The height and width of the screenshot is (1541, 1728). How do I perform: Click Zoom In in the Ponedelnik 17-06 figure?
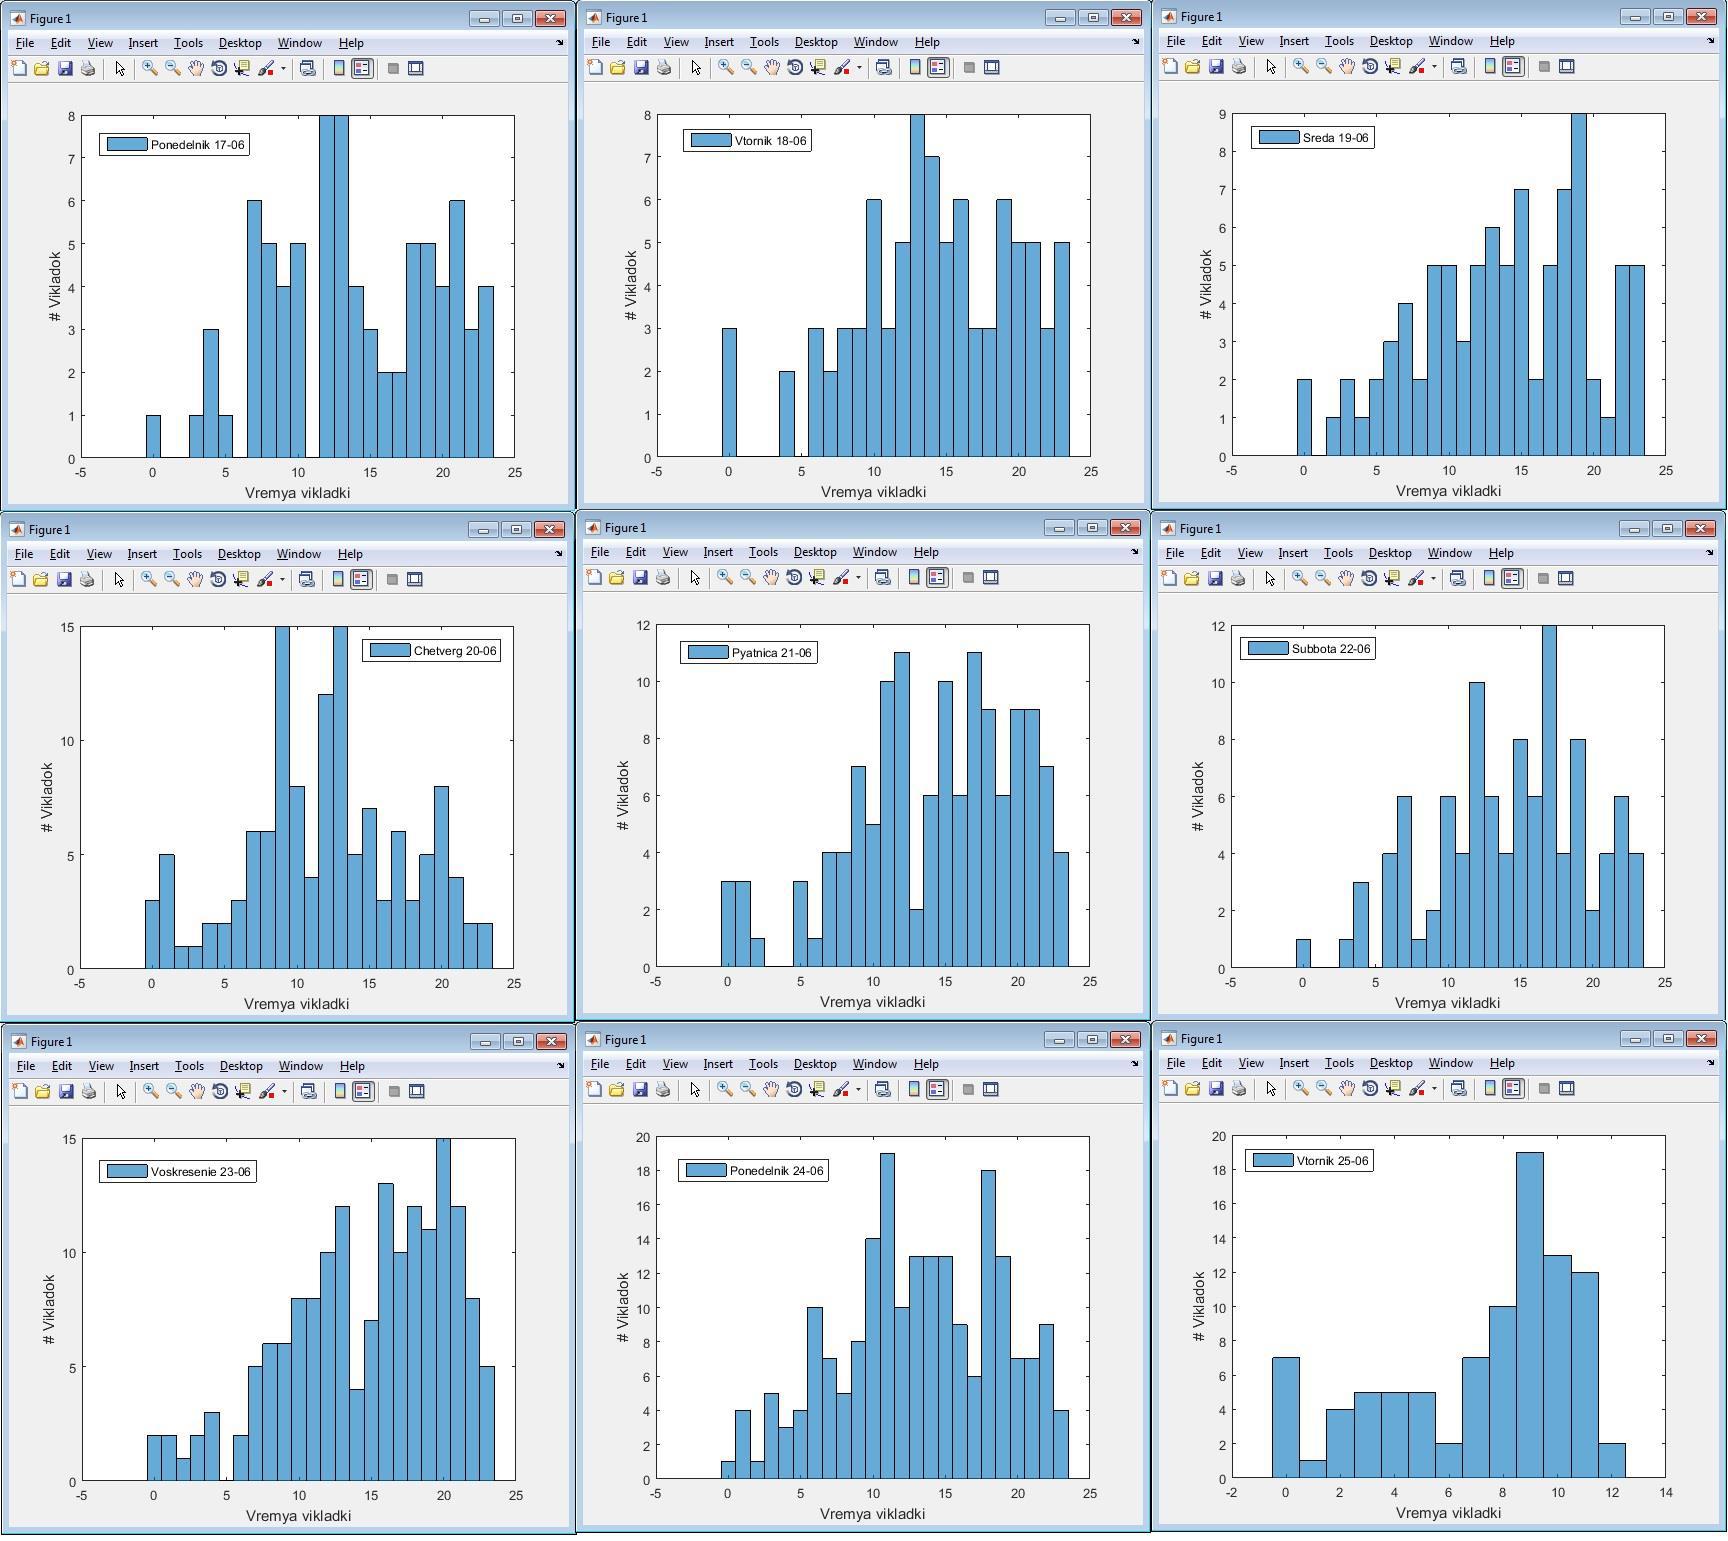pyautogui.click(x=149, y=69)
